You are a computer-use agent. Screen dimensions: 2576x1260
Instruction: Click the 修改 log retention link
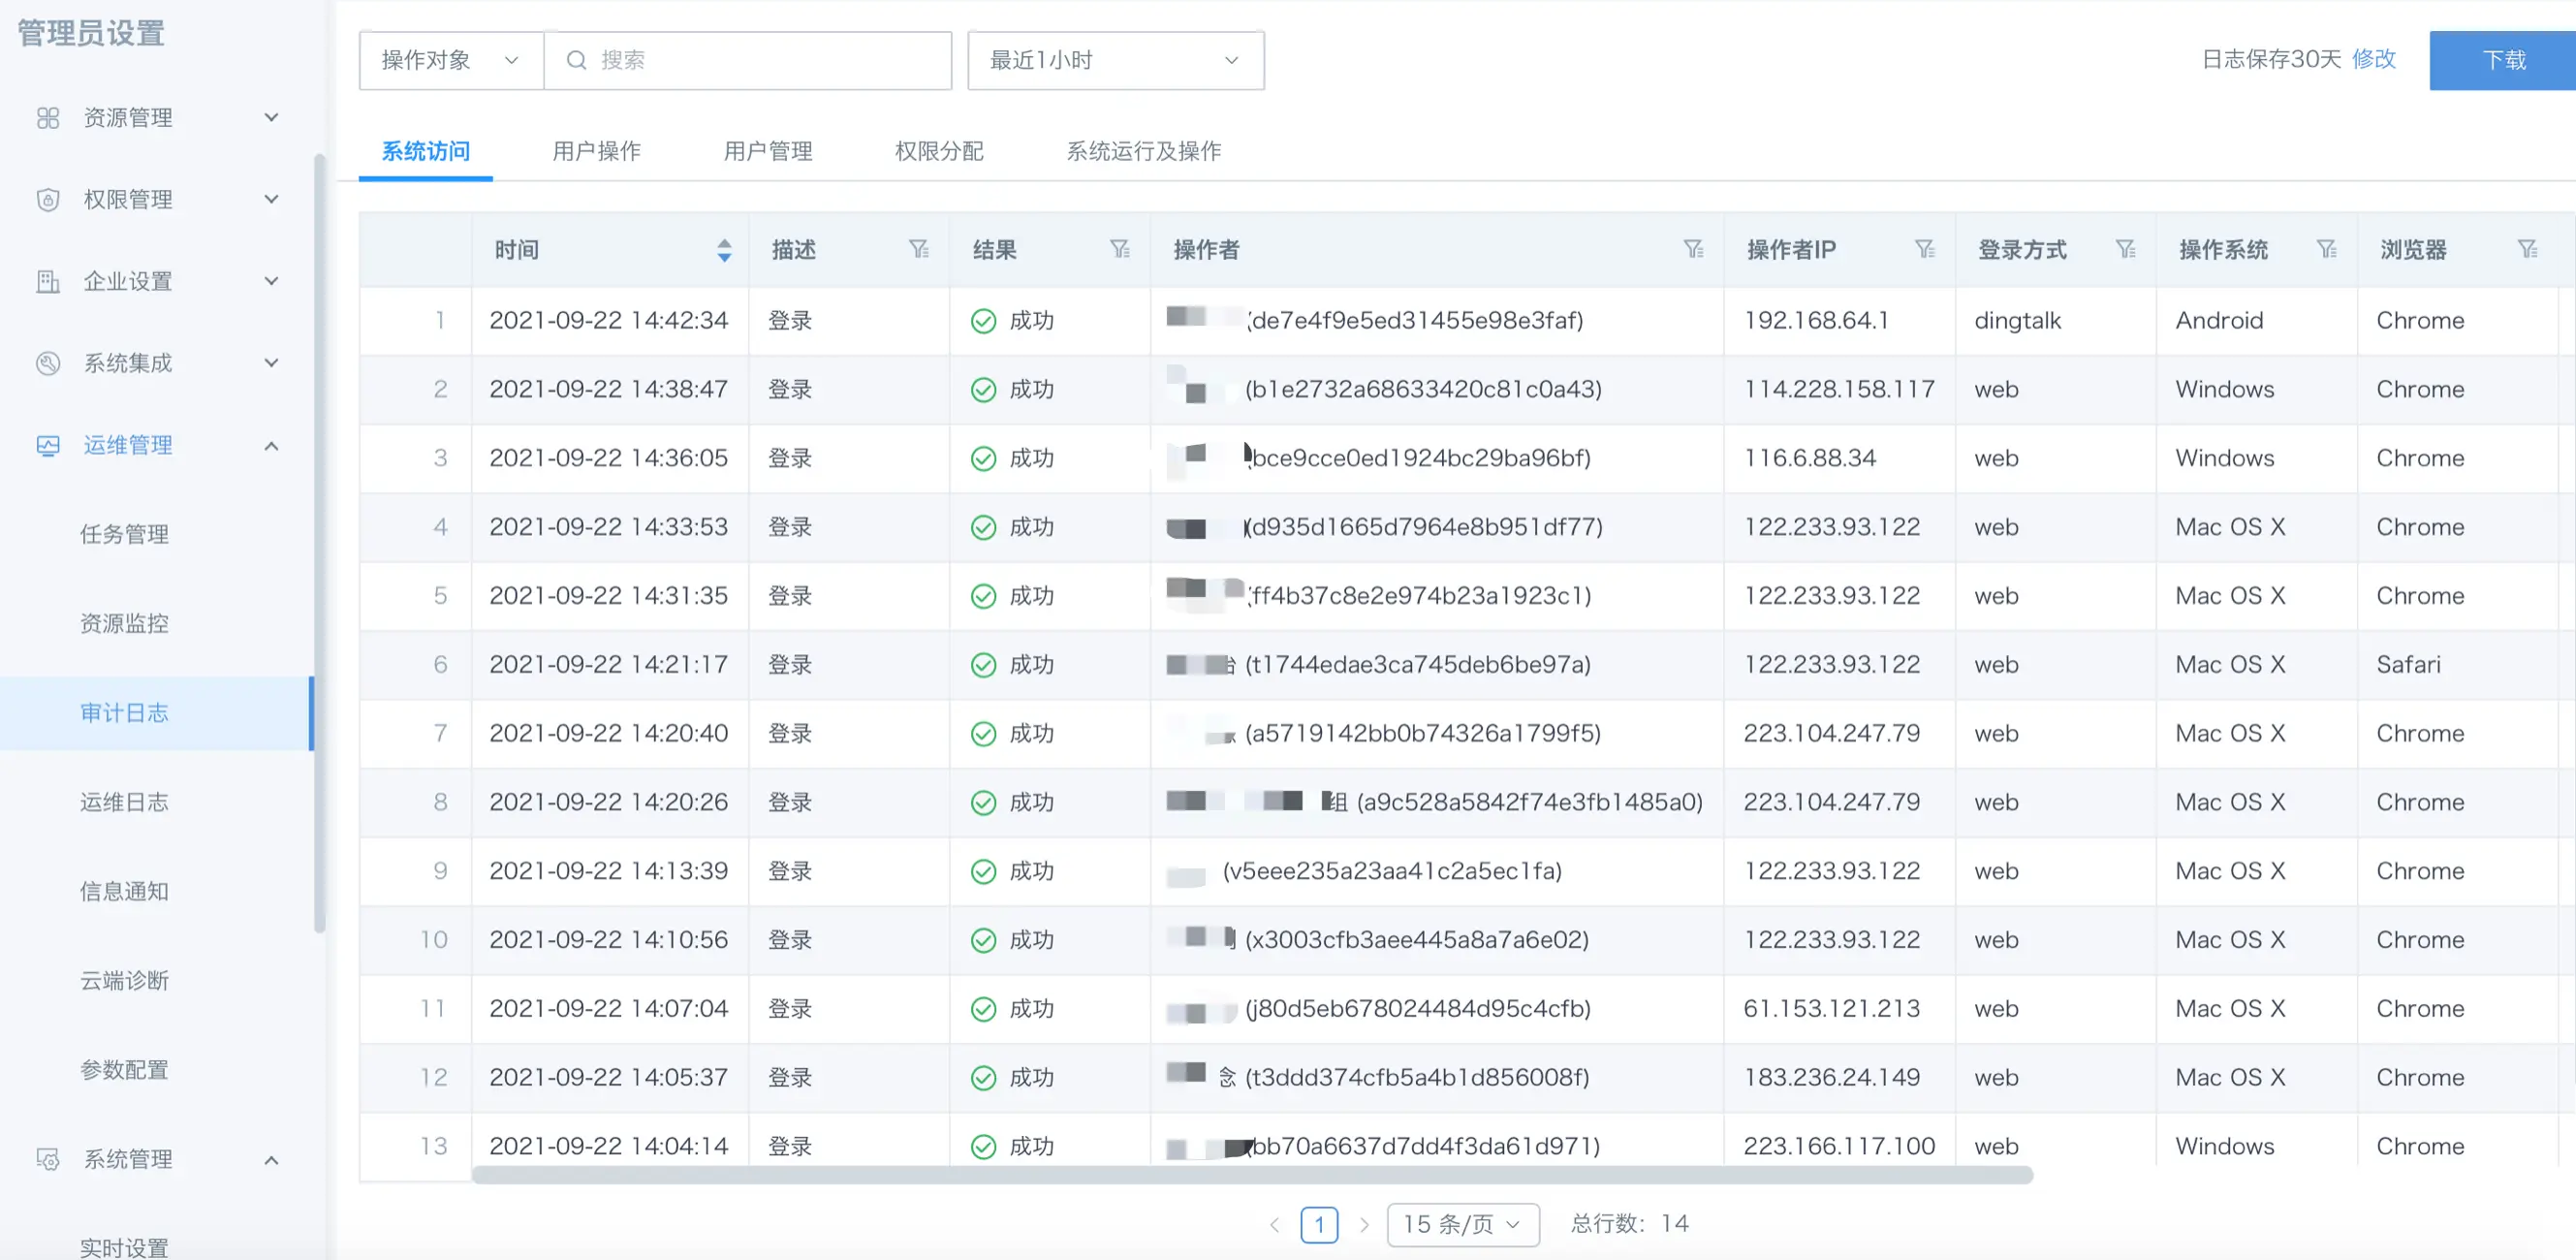(x=2374, y=59)
